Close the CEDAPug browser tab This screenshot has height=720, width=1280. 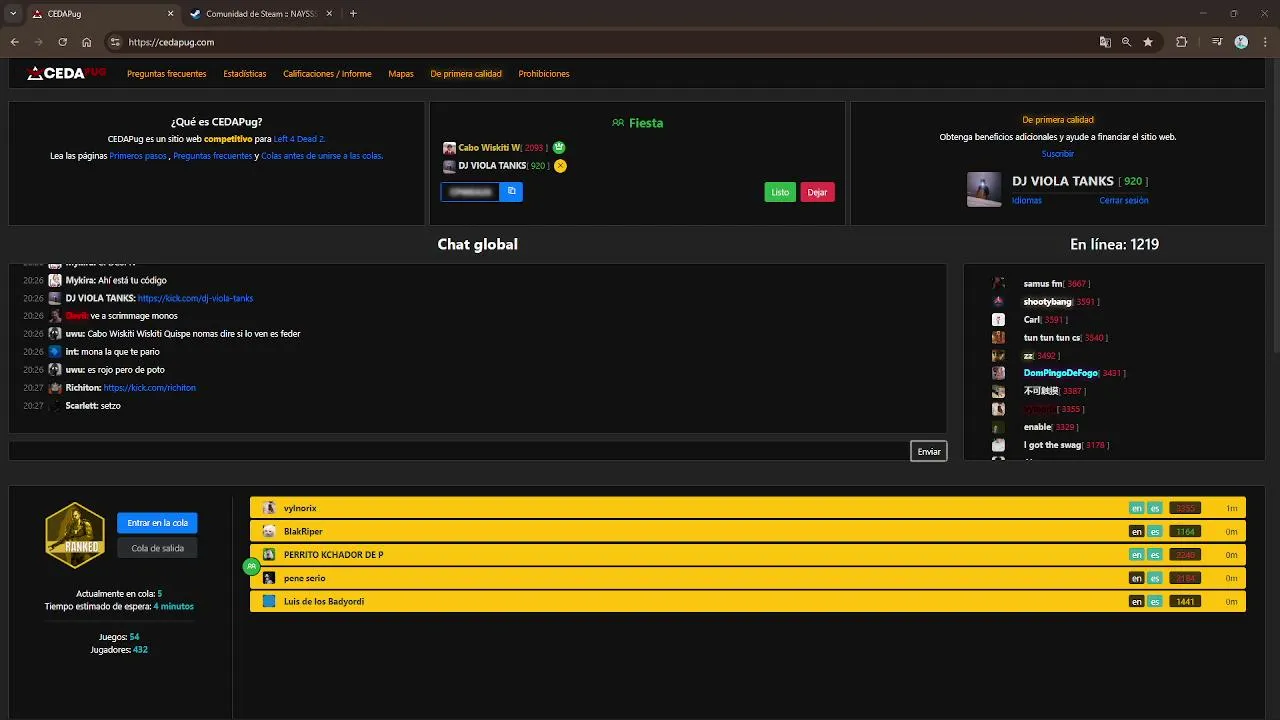(170, 14)
